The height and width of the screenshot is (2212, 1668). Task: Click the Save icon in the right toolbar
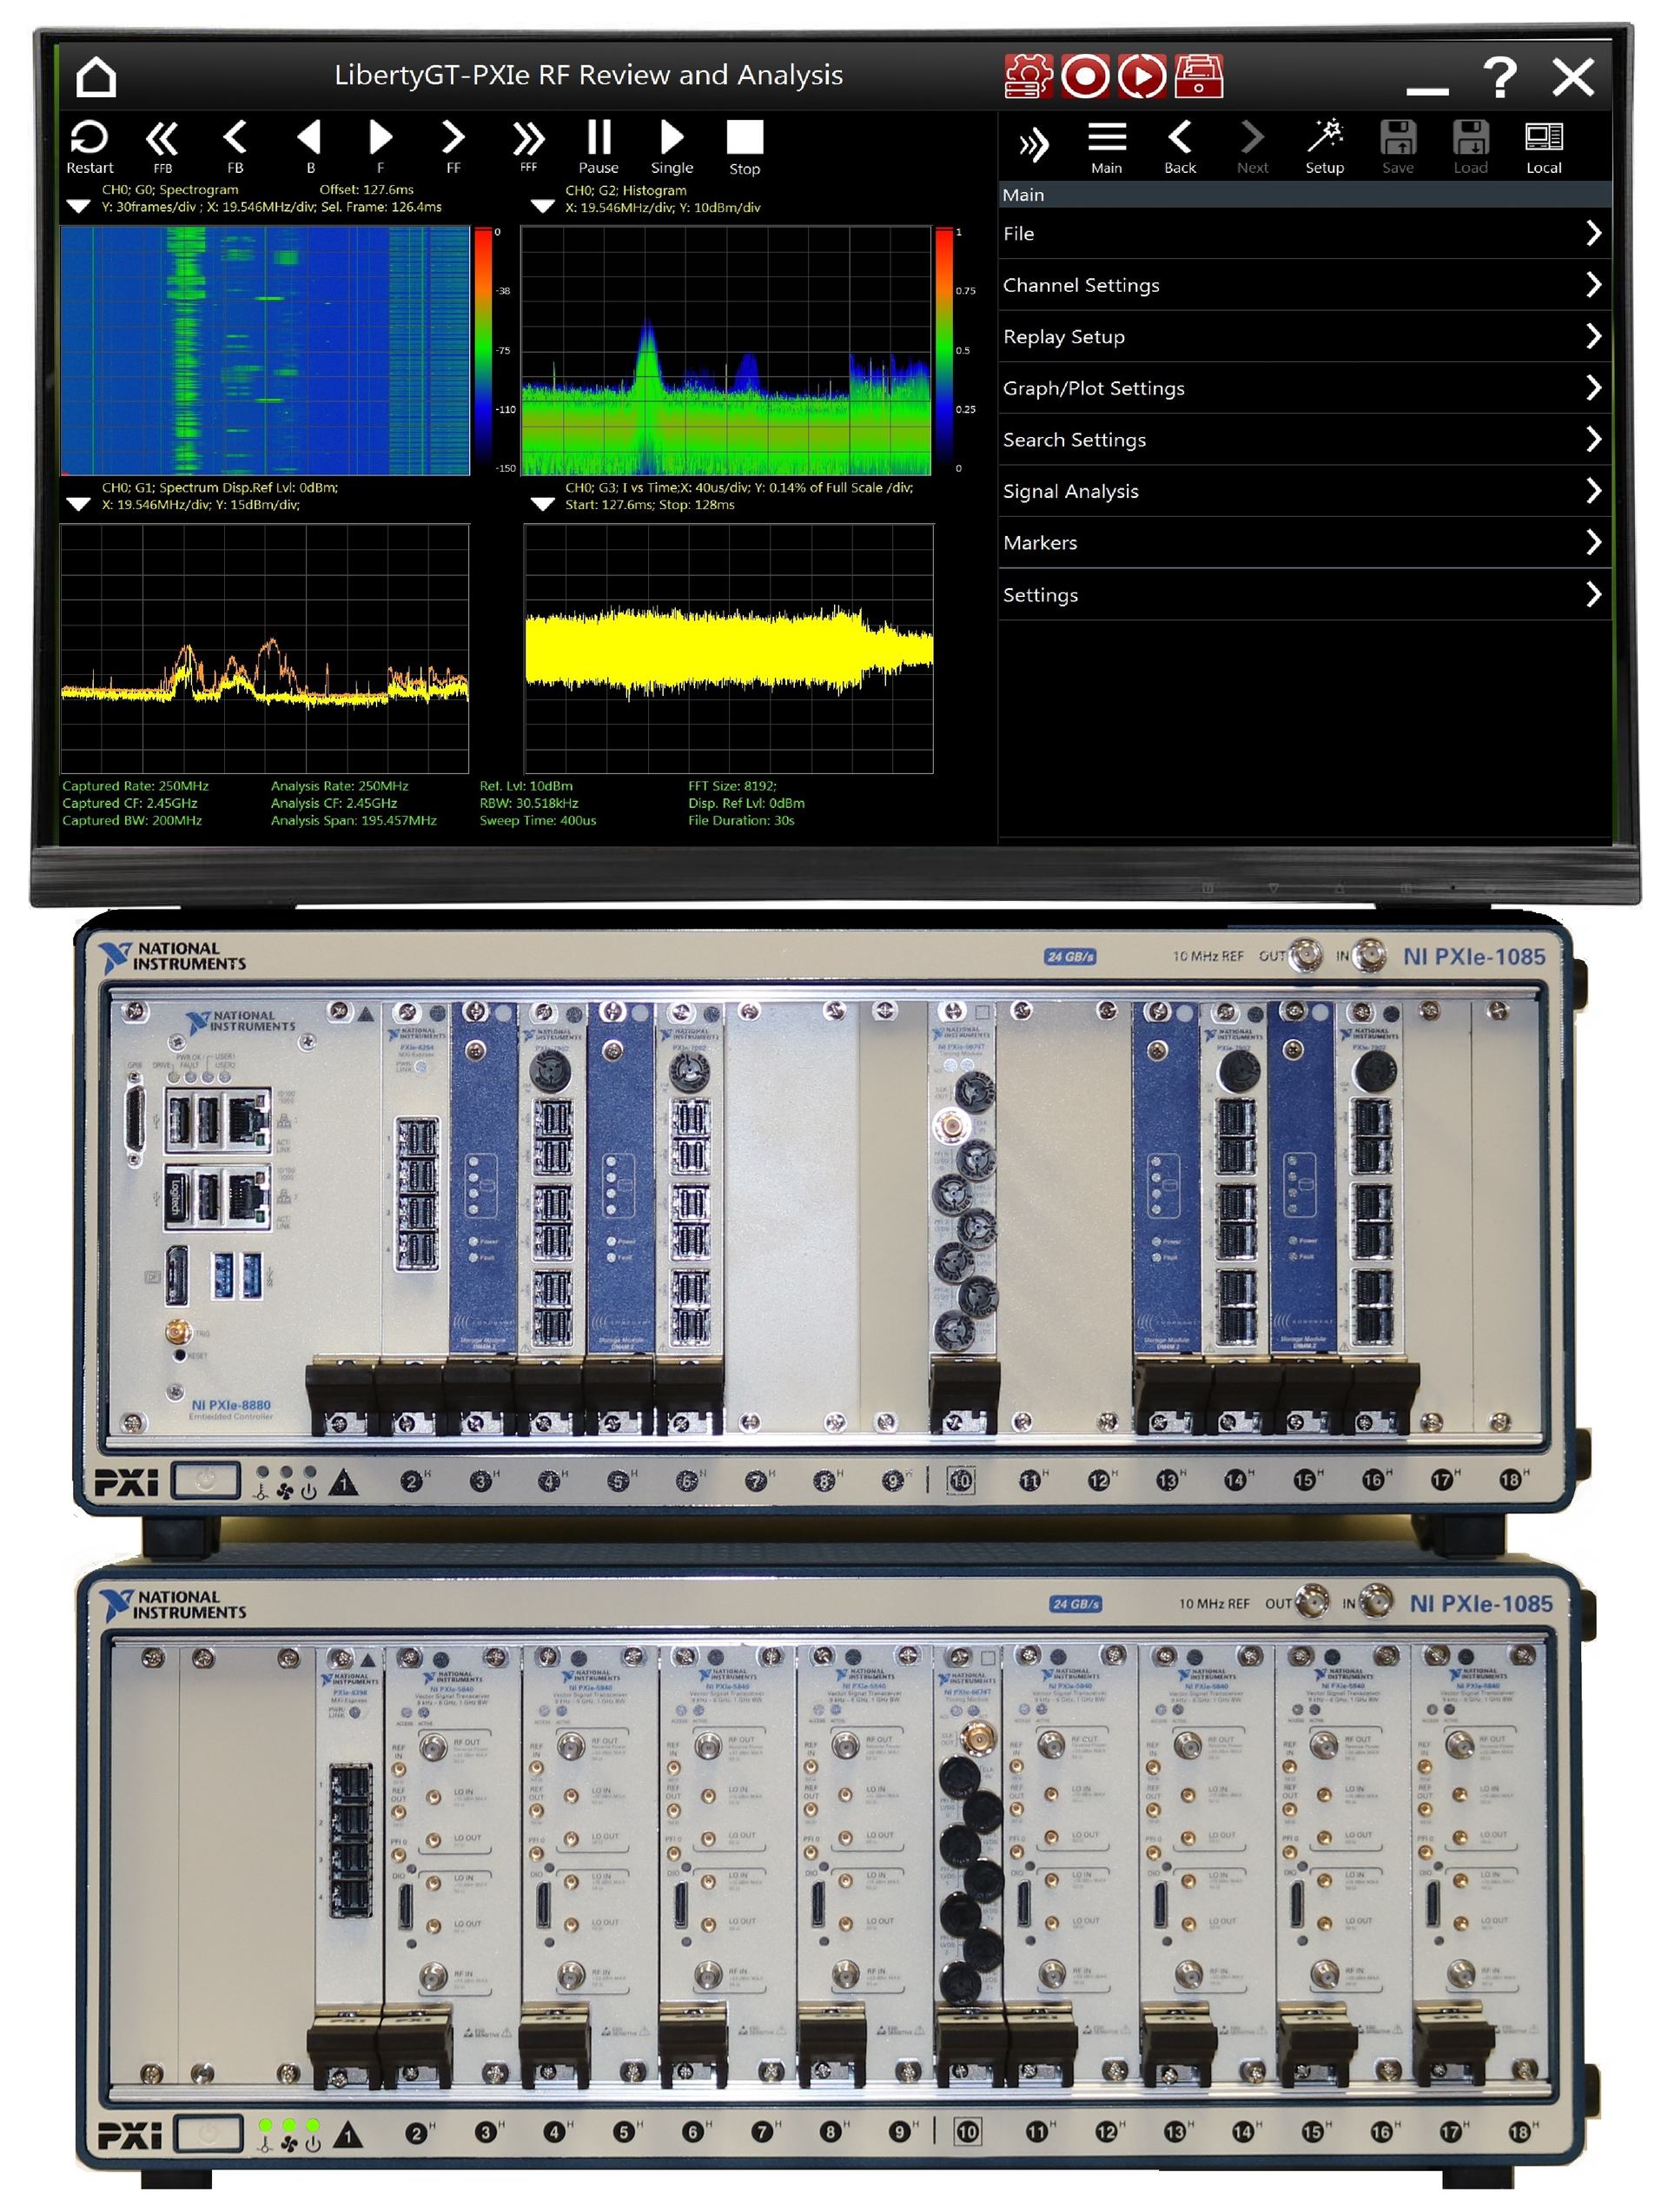coord(1398,140)
